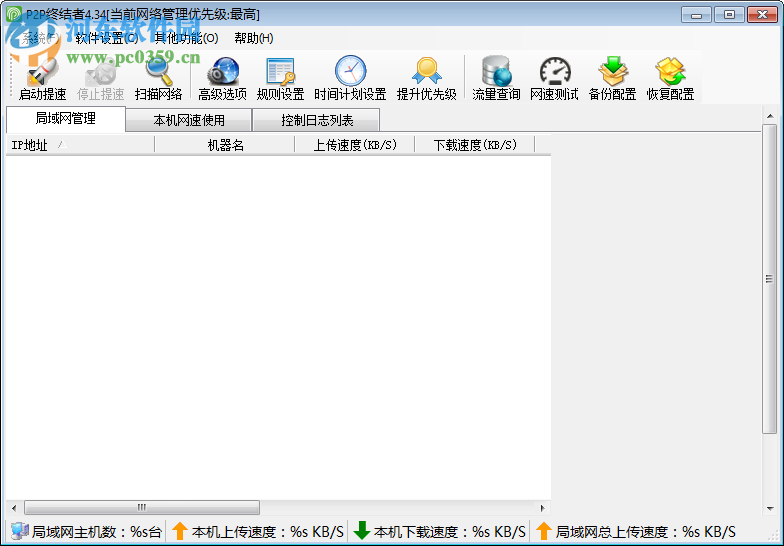Open the 帮助(H) menu
784x546 pixels.
click(x=254, y=38)
